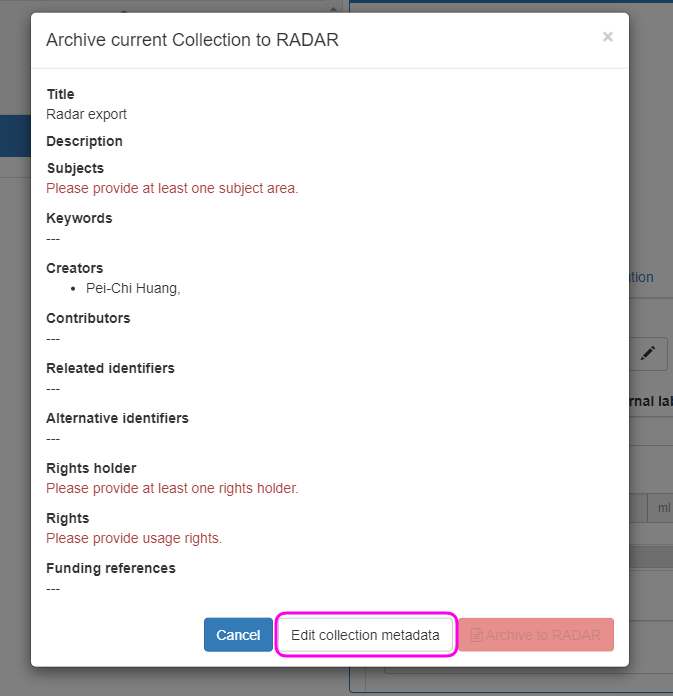This screenshot has height=696, width=673.
Task: Click the rights holder warning message
Action: click(172, 488)
